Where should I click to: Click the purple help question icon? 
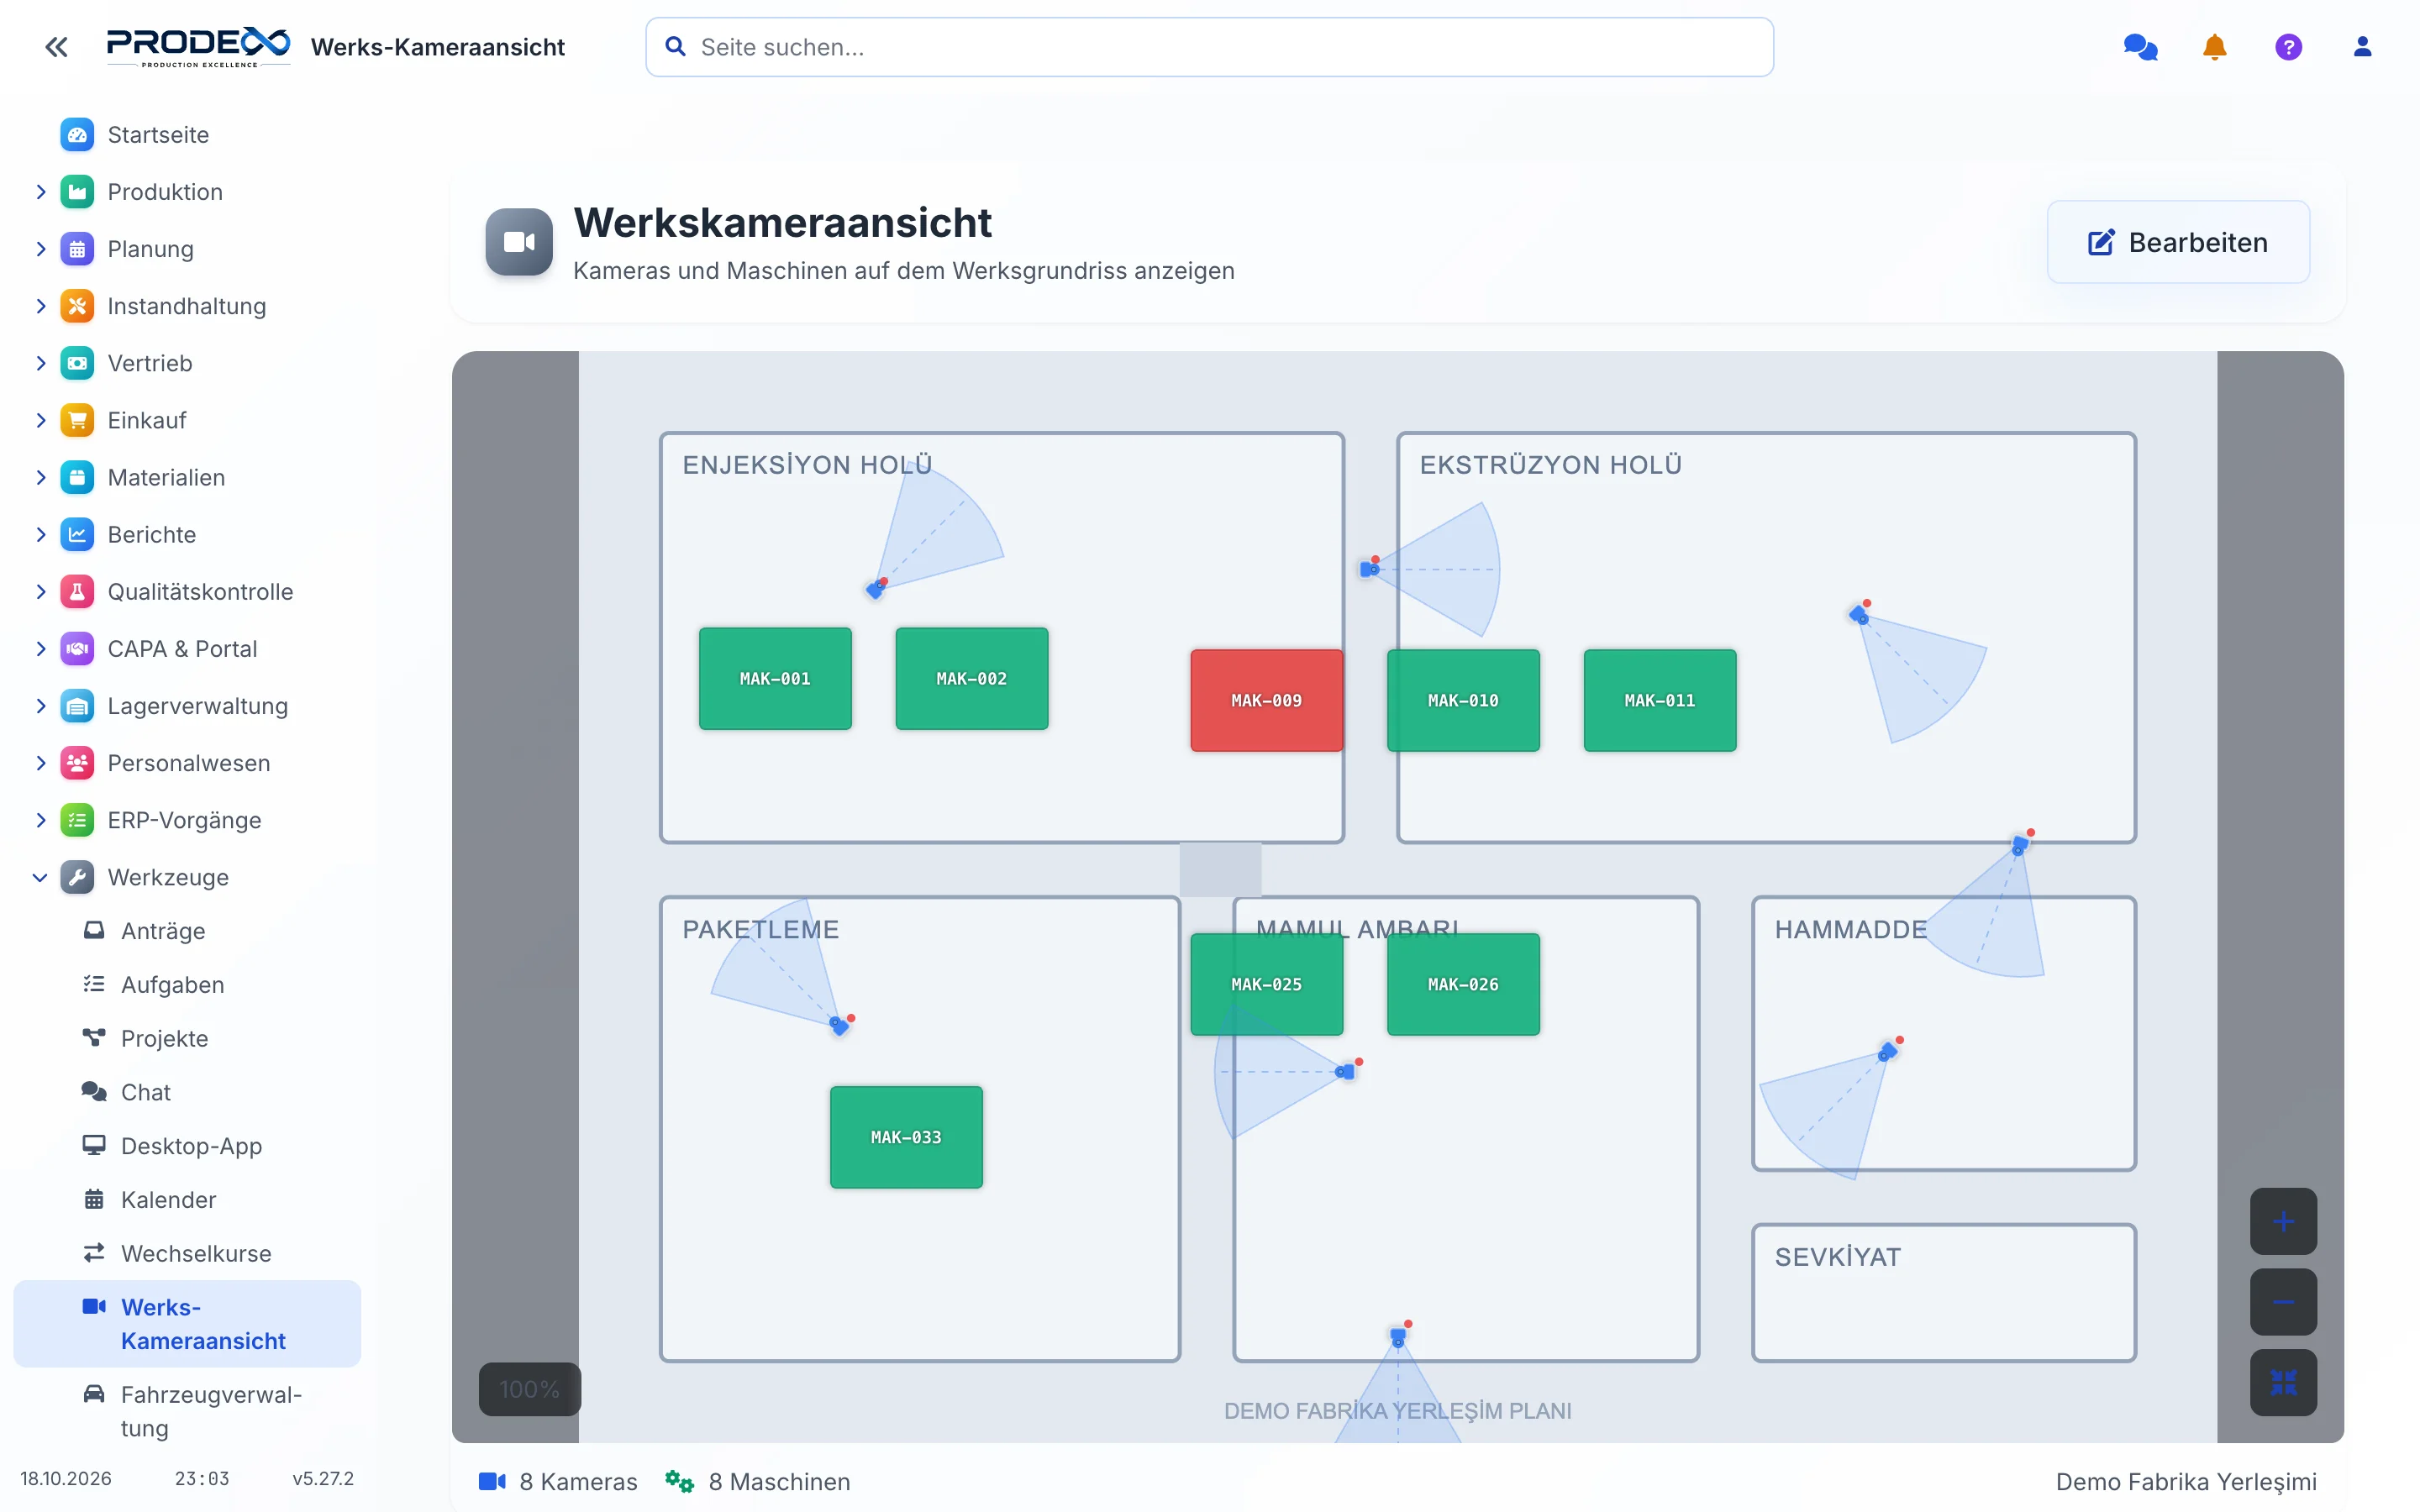[x=2288, y=47]
